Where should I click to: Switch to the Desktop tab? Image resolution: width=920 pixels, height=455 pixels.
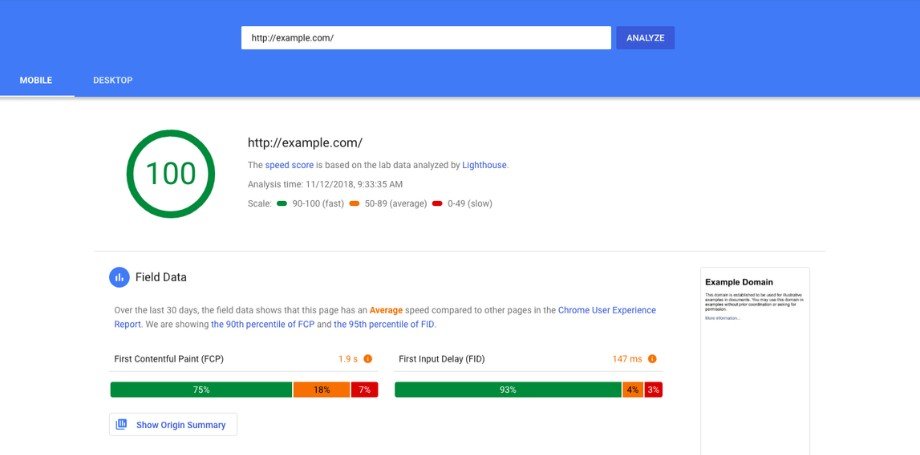(112, 80)
